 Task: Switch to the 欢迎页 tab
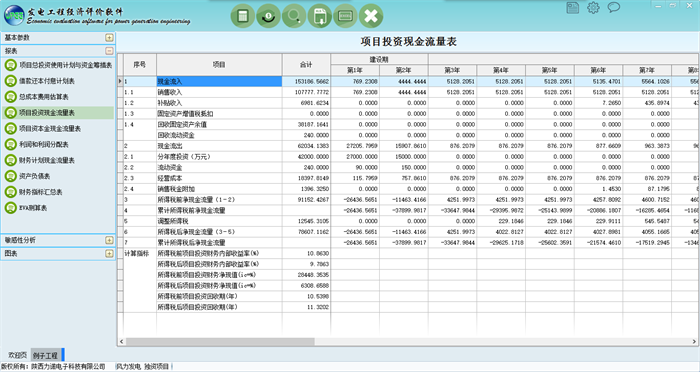[18, 355]
